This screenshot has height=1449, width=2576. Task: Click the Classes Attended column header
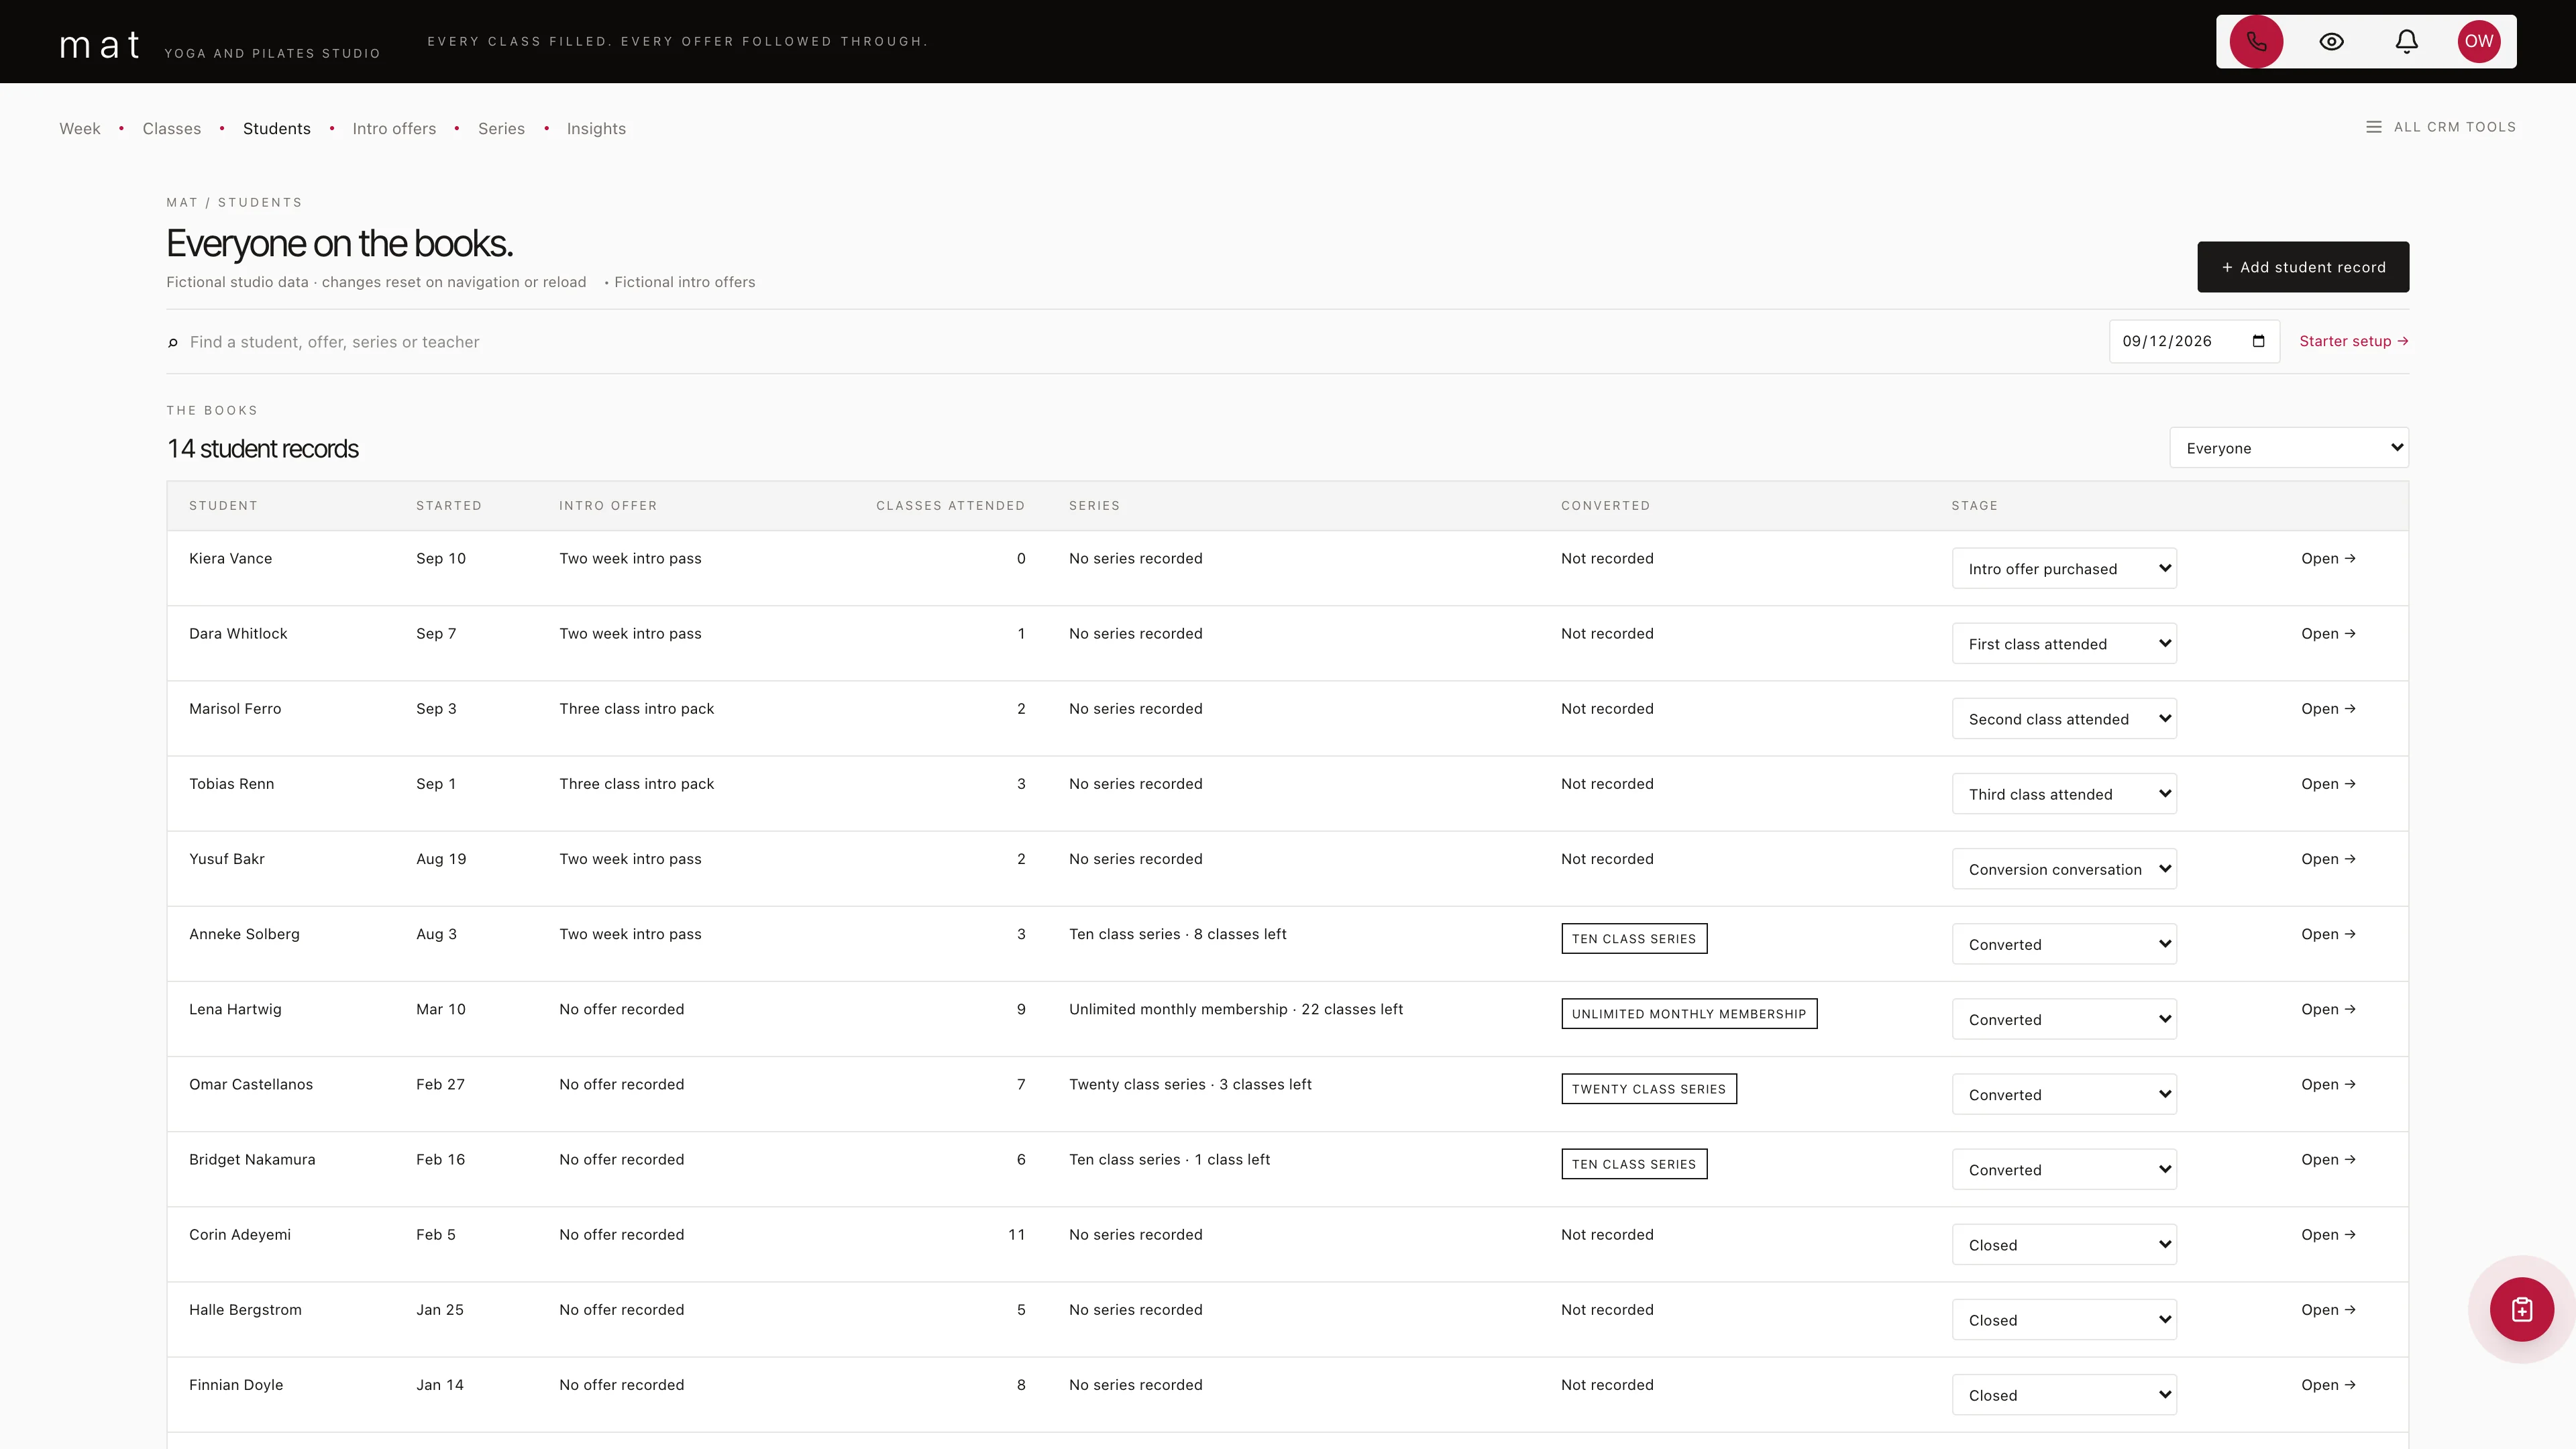click(x=950, y=506)
